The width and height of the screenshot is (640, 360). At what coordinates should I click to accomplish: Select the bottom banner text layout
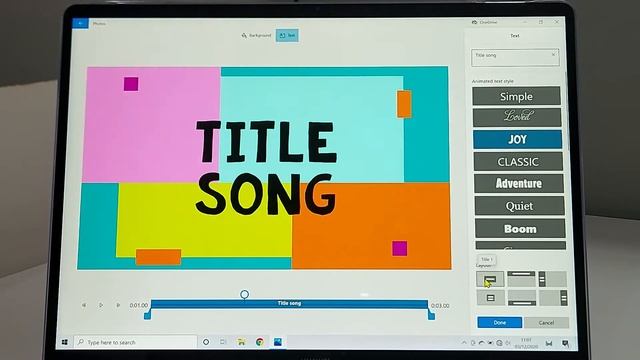522,298
